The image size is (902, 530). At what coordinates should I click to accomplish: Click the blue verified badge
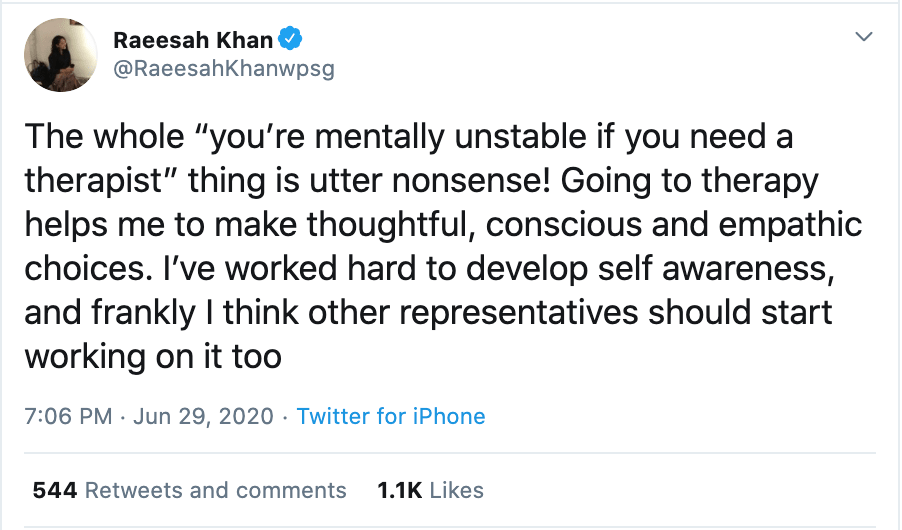[291, 41]
